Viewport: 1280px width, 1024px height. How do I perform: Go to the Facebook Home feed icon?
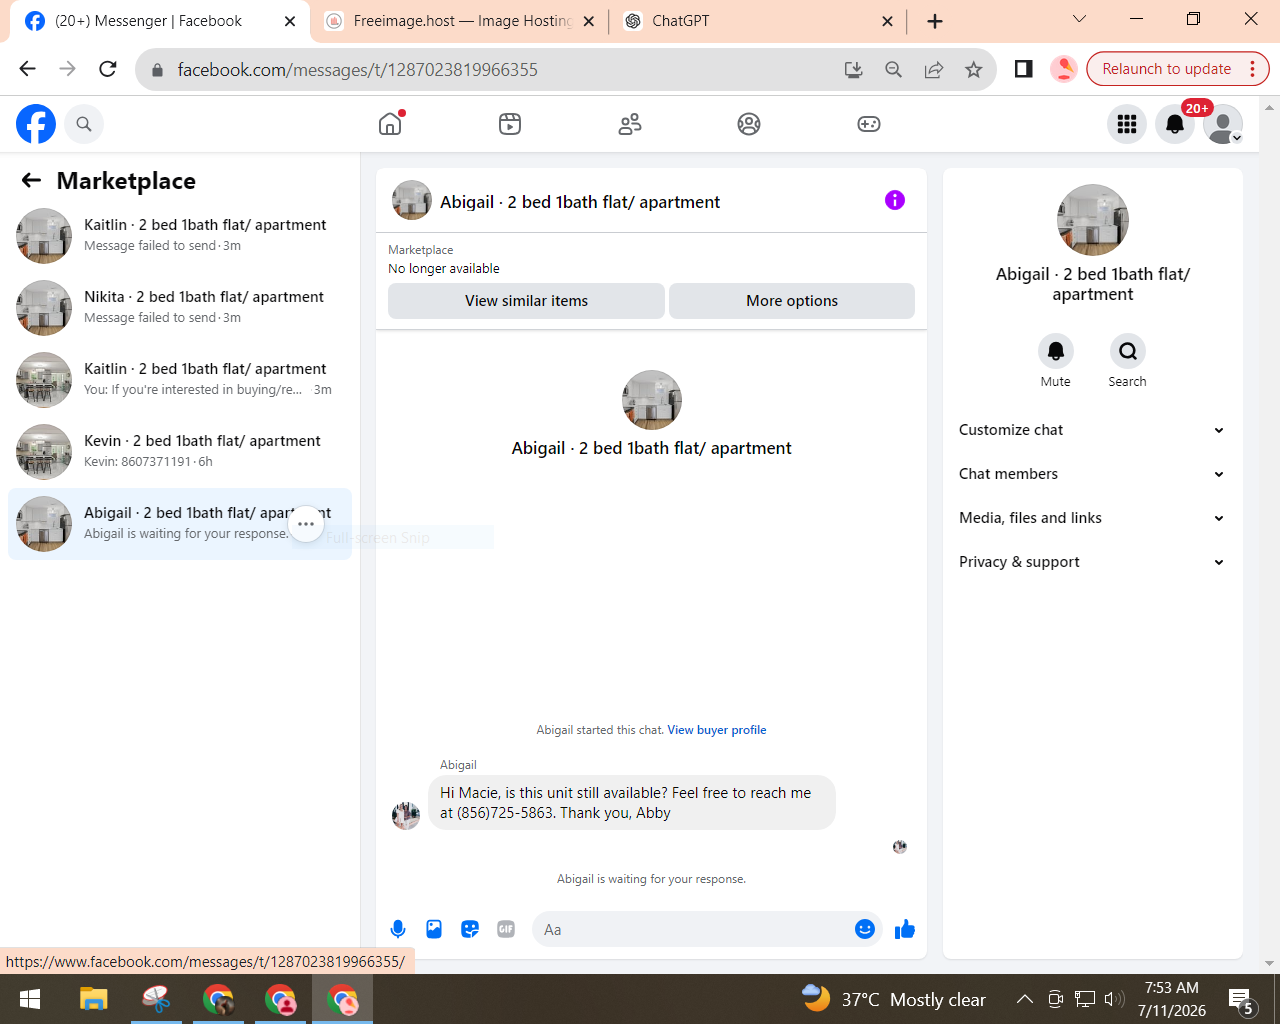tap(390, 124)
